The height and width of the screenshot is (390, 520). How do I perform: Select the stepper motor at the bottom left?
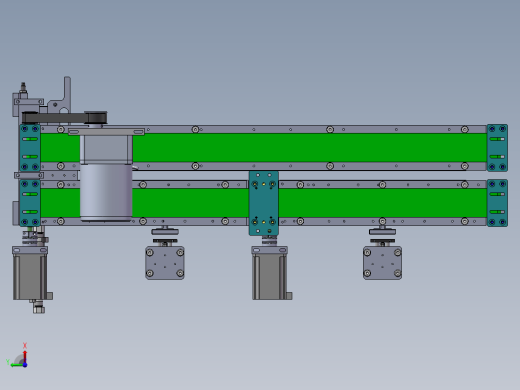[31, 273]
